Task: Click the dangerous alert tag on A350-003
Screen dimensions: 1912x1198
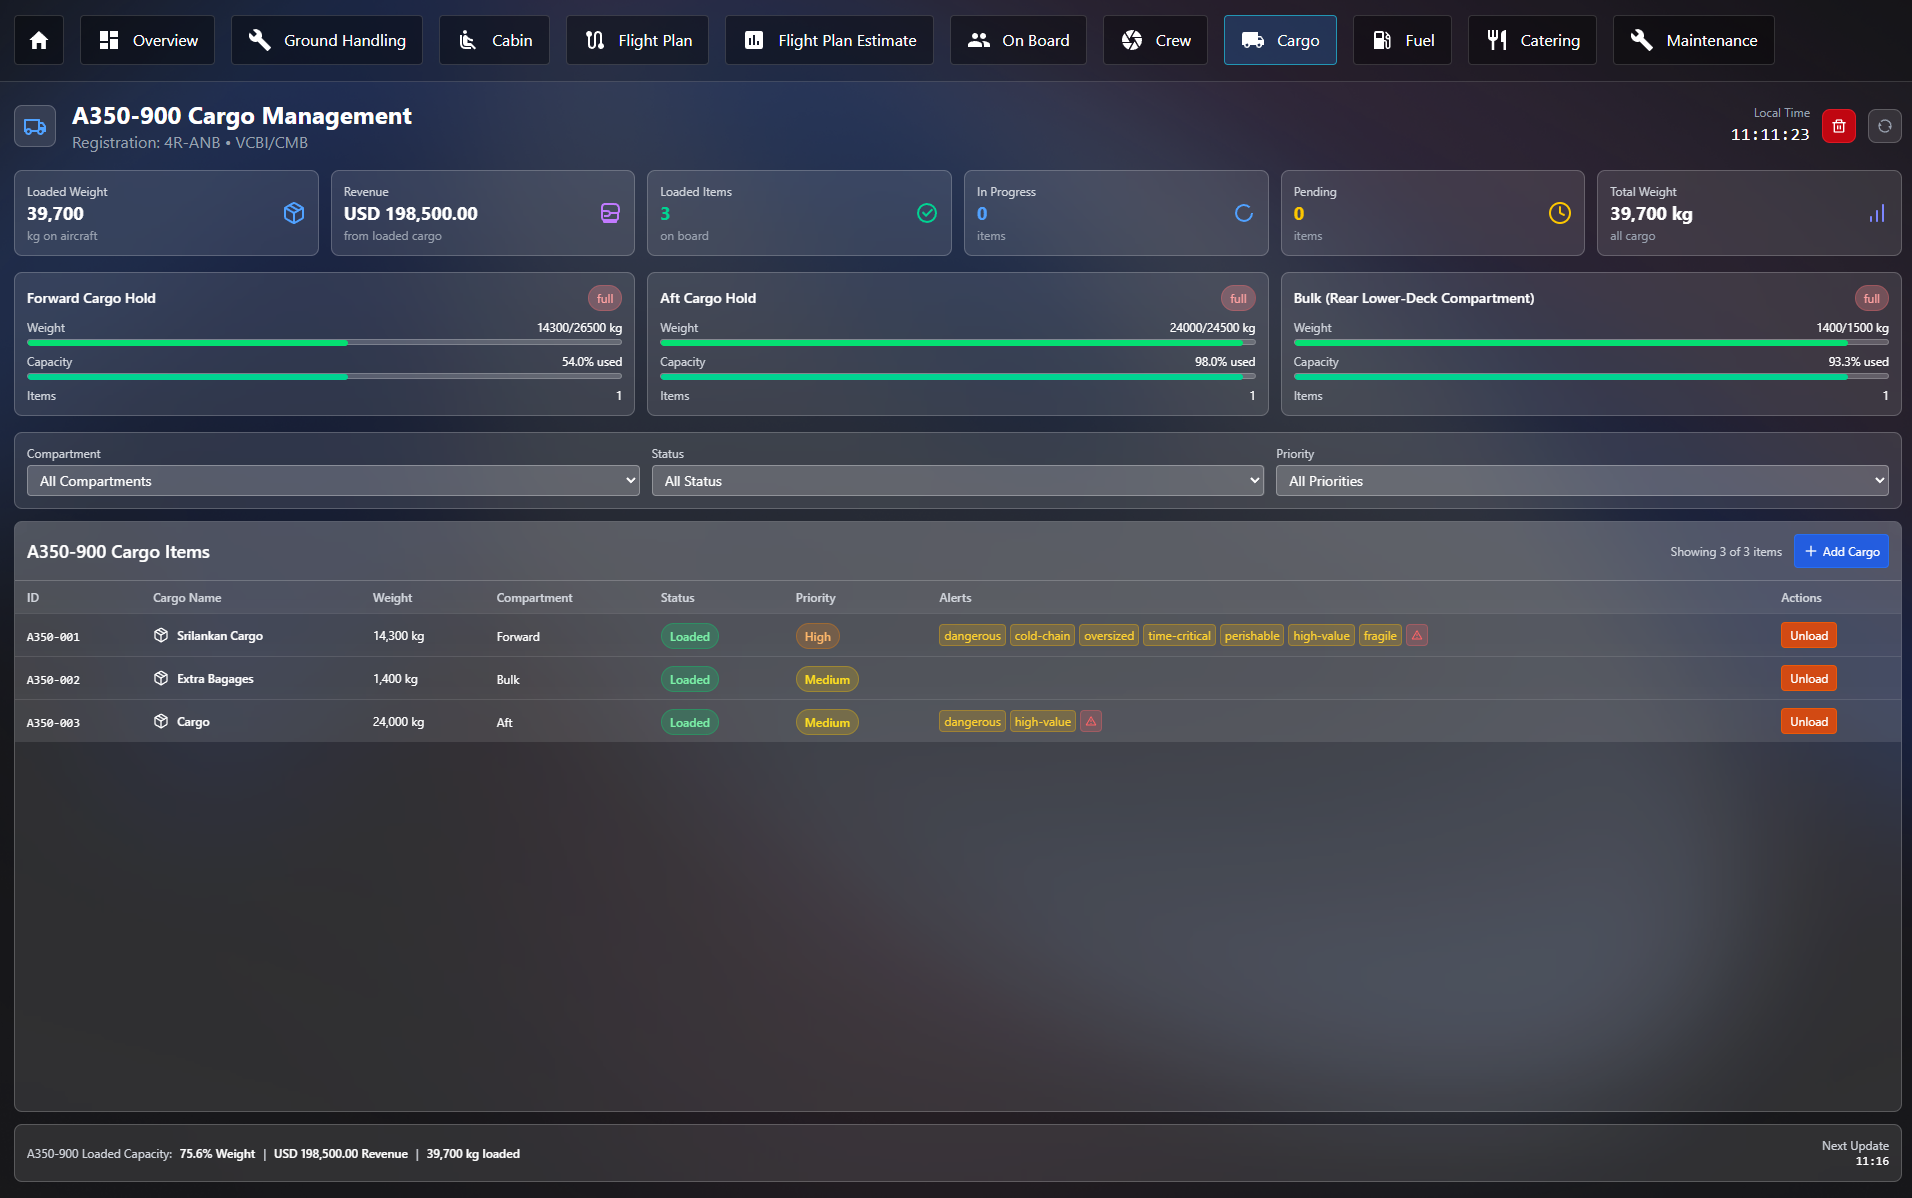Action: pos(971,722)
